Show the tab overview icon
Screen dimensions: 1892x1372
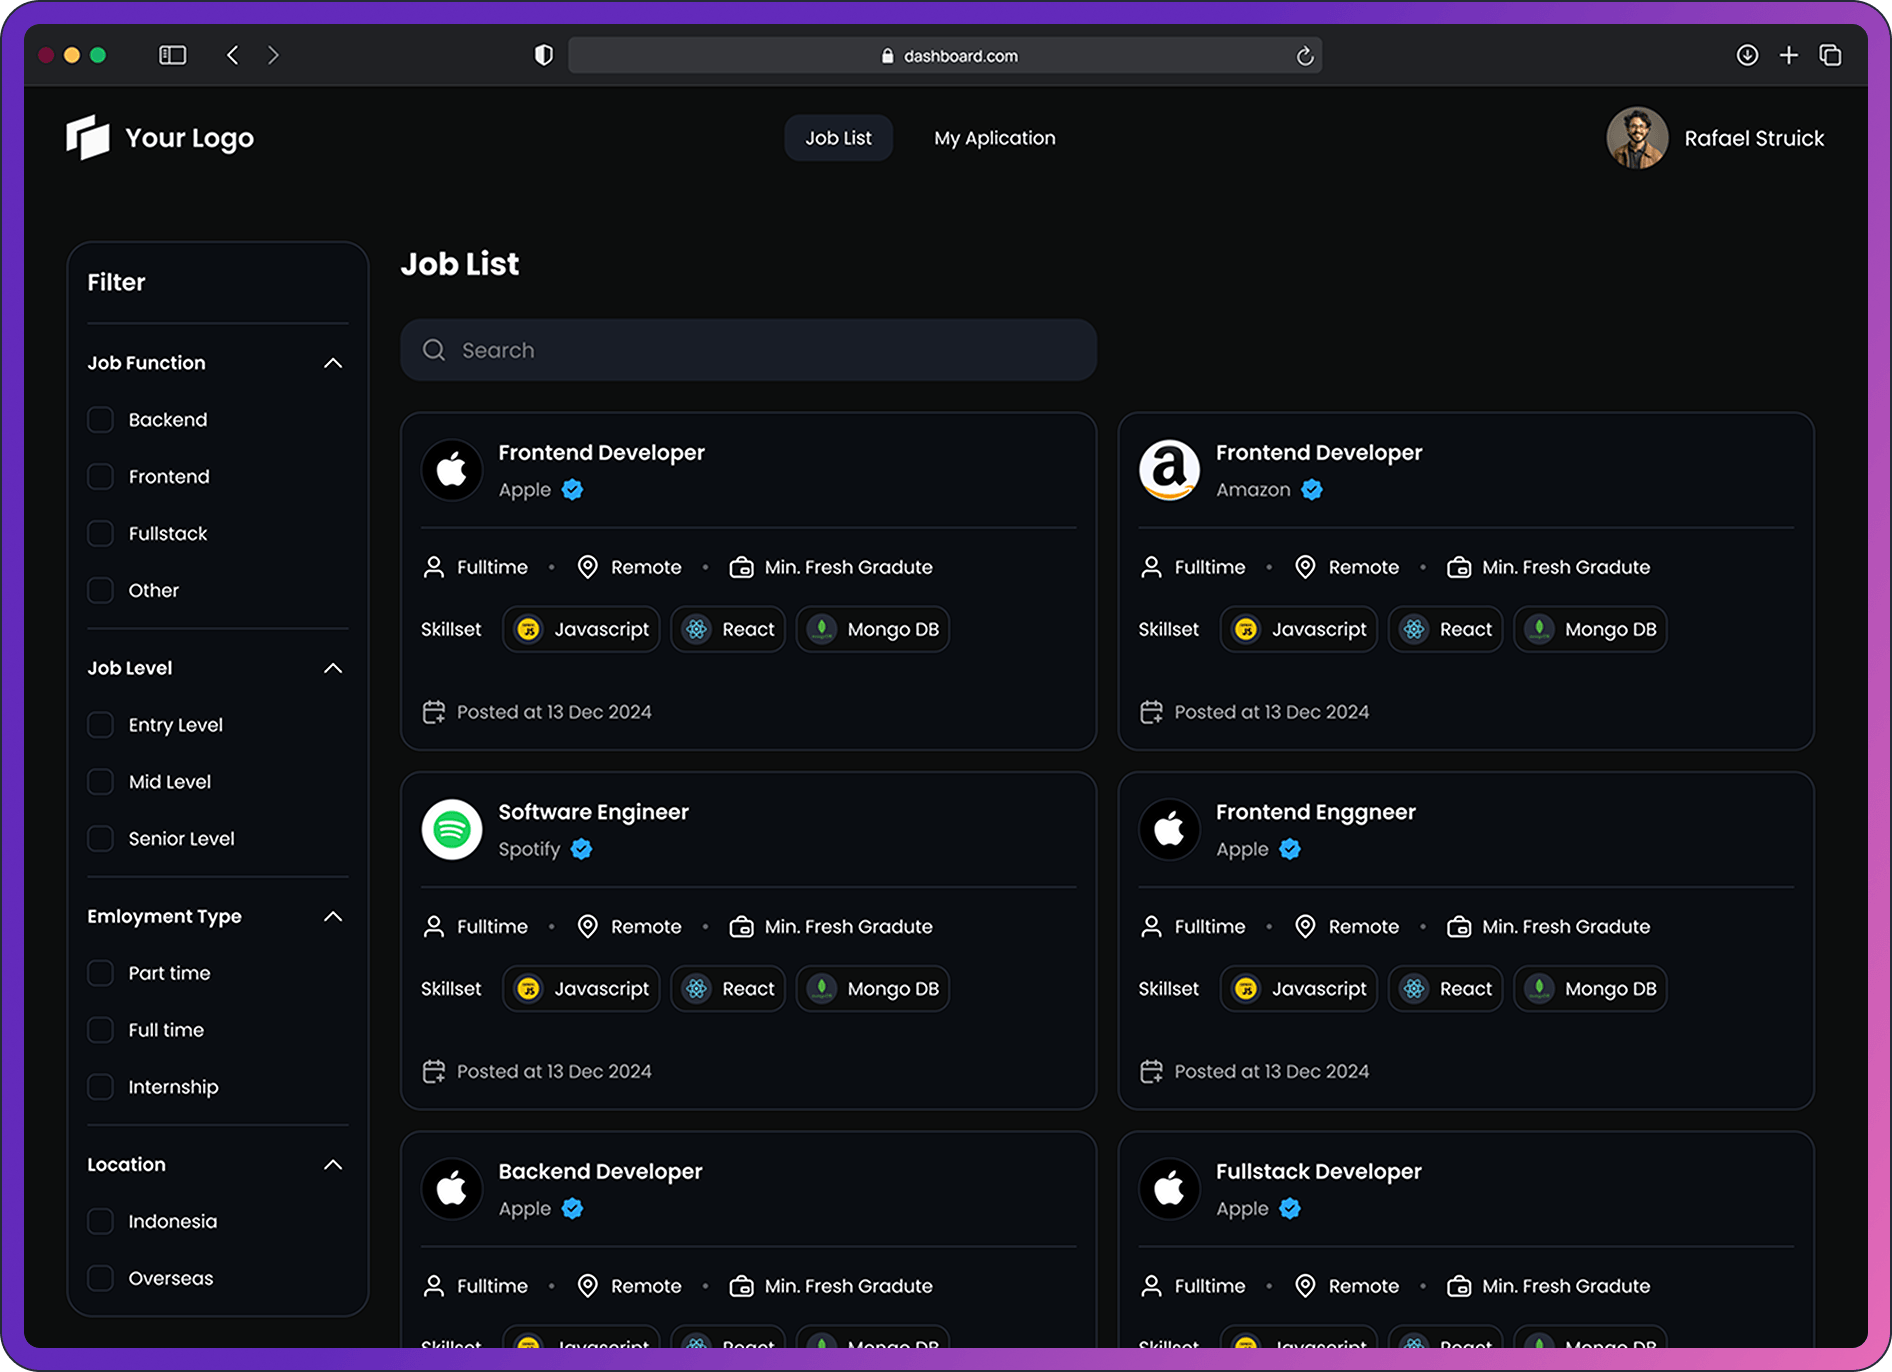1830,55
